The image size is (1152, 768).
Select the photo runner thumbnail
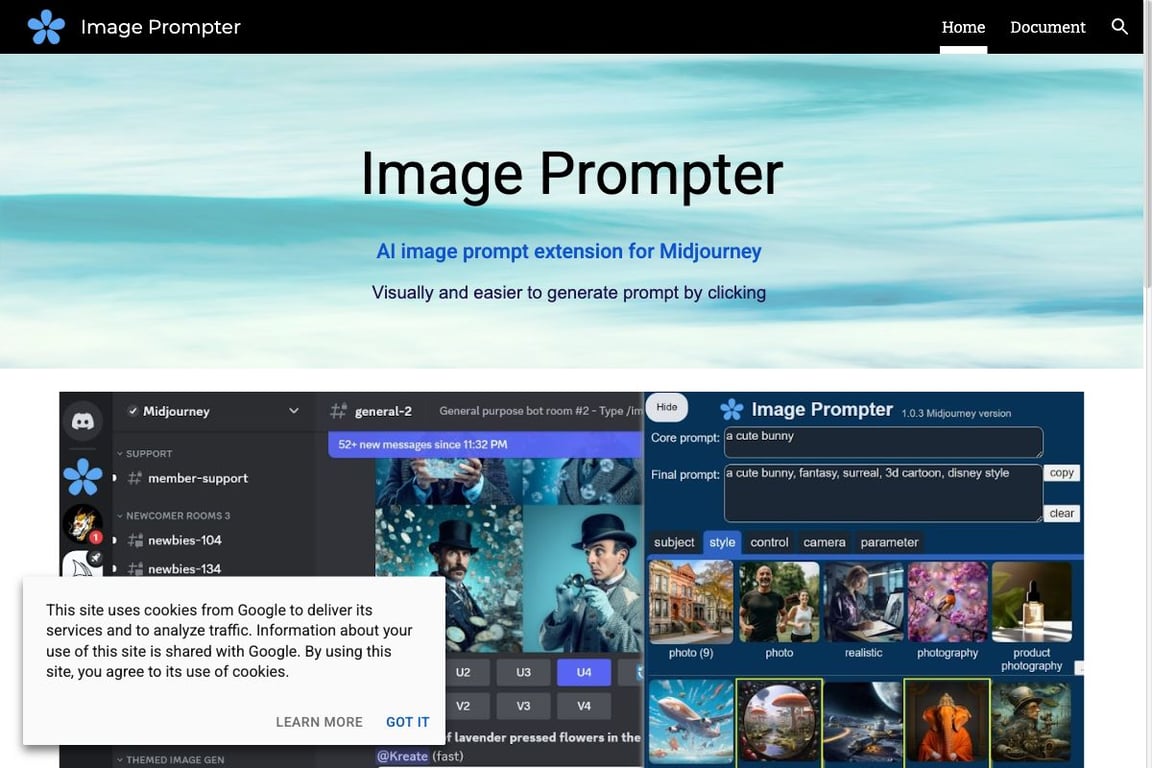tap(779, 603)
